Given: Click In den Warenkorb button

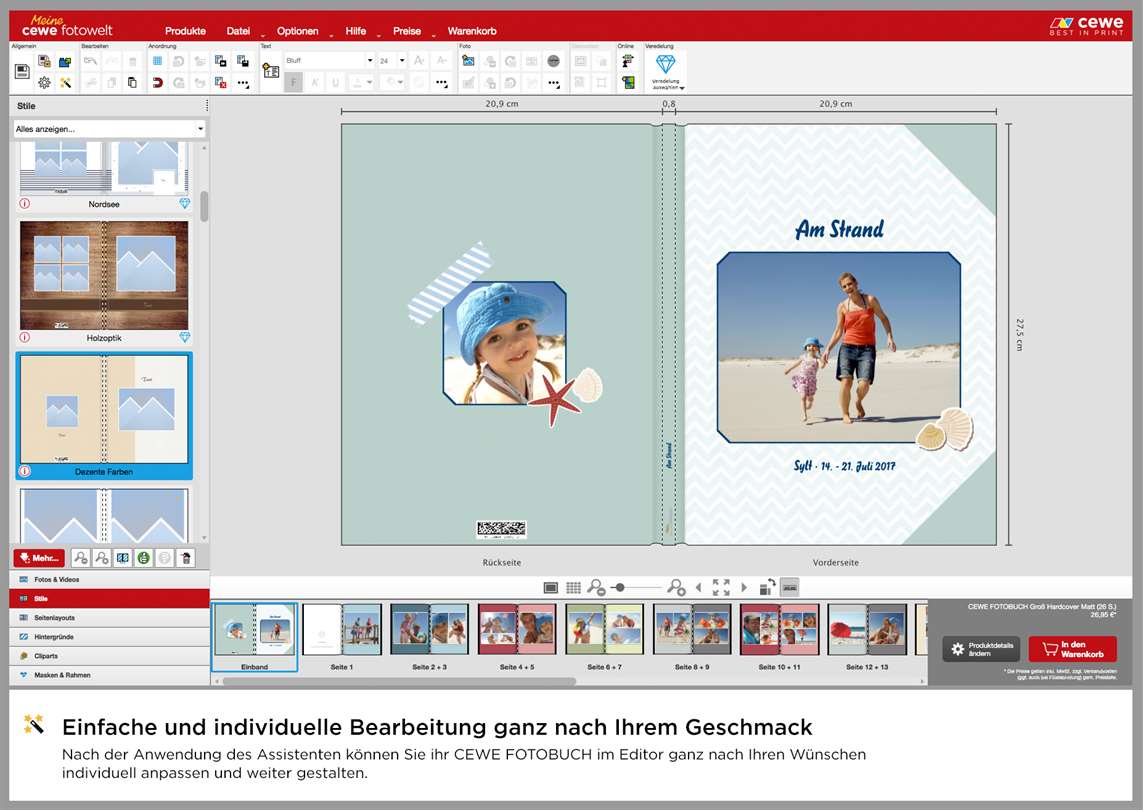Looking at the screenshot, I should click(1072, 649).
